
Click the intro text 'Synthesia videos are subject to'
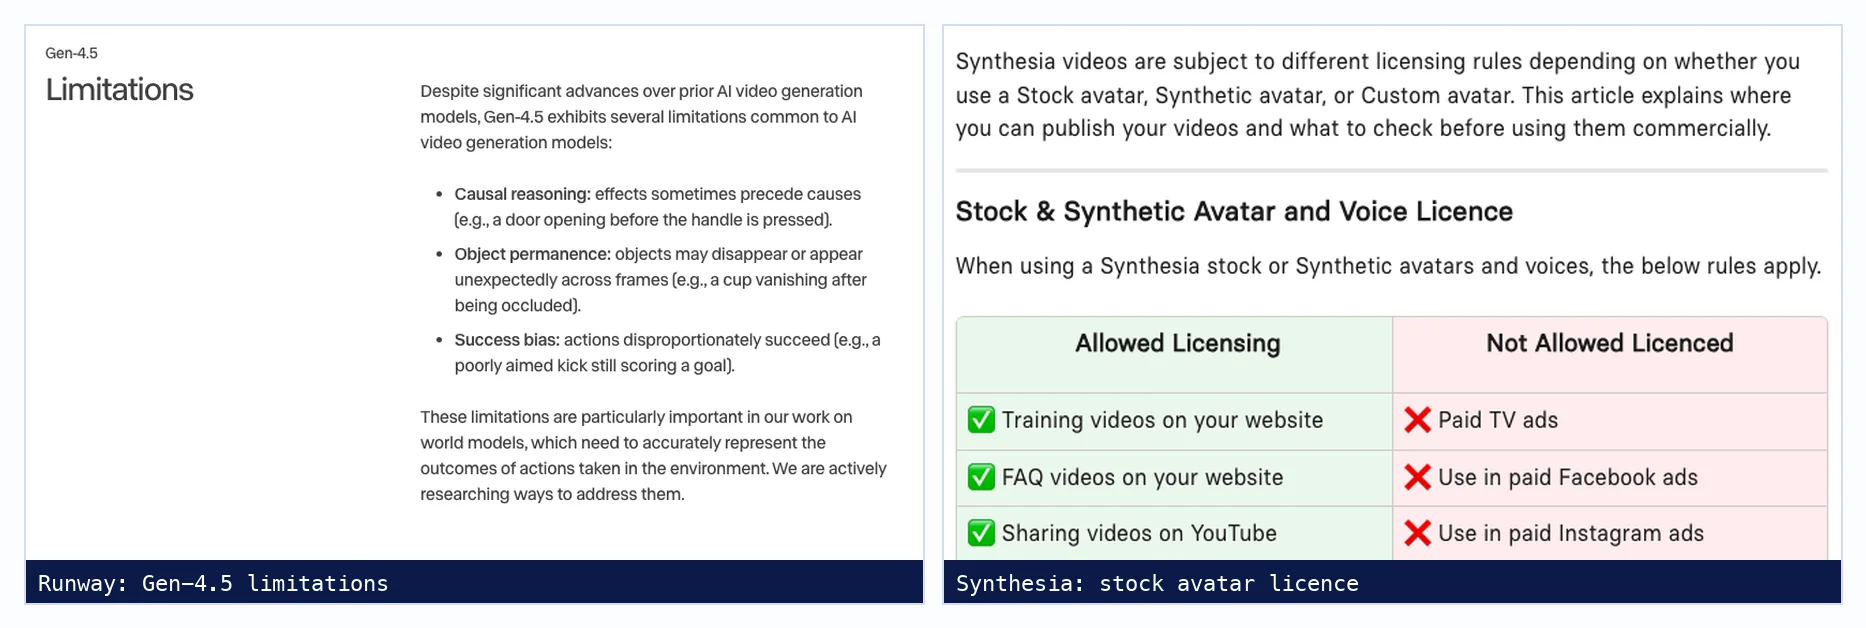point(1378,95)
